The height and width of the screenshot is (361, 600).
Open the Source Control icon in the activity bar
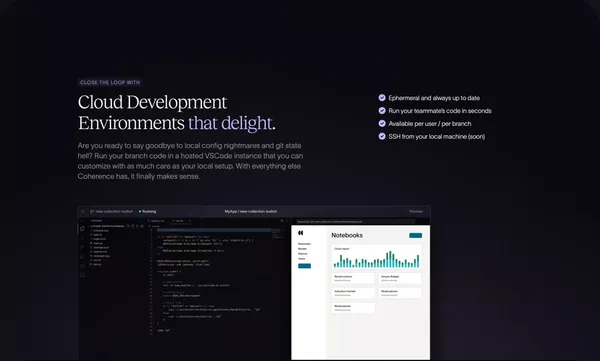(x=82, y=247)
